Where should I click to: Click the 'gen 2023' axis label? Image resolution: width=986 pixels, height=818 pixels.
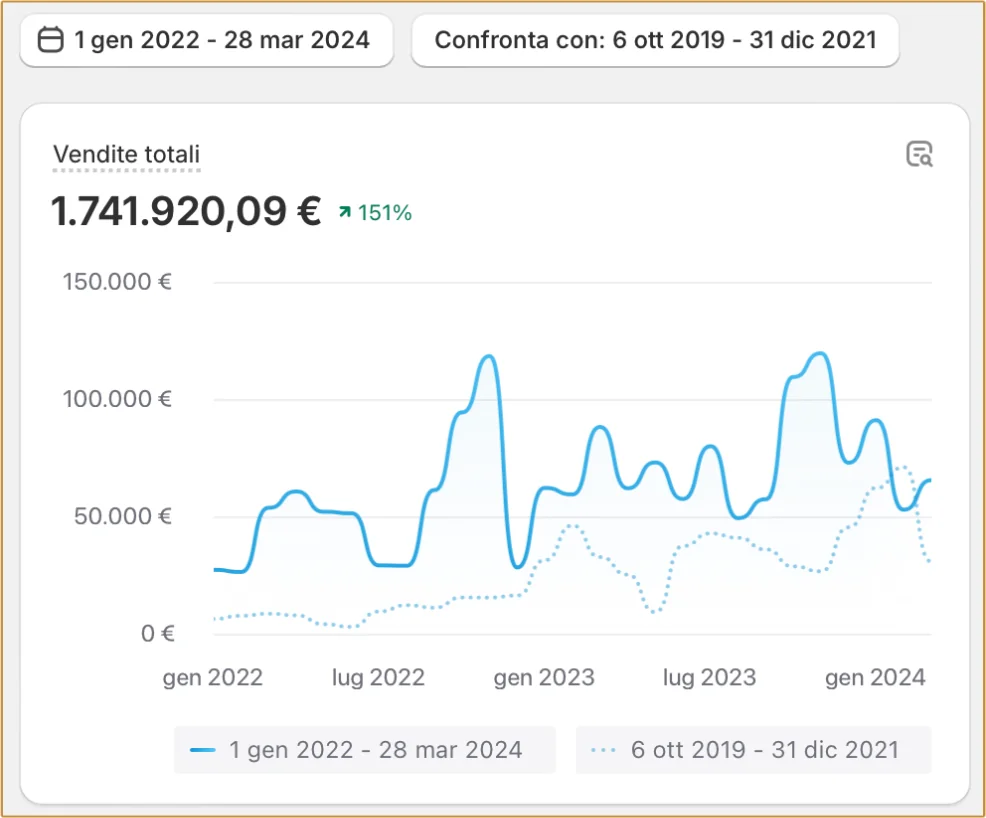544,678
